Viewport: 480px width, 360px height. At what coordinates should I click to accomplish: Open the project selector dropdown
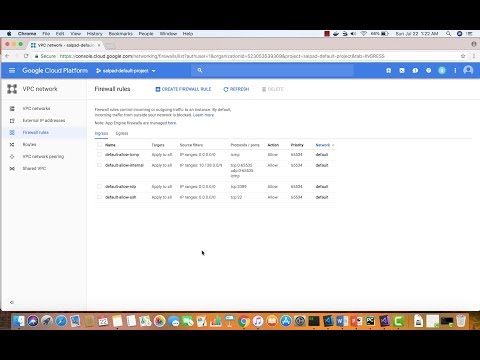click(126, 71)
